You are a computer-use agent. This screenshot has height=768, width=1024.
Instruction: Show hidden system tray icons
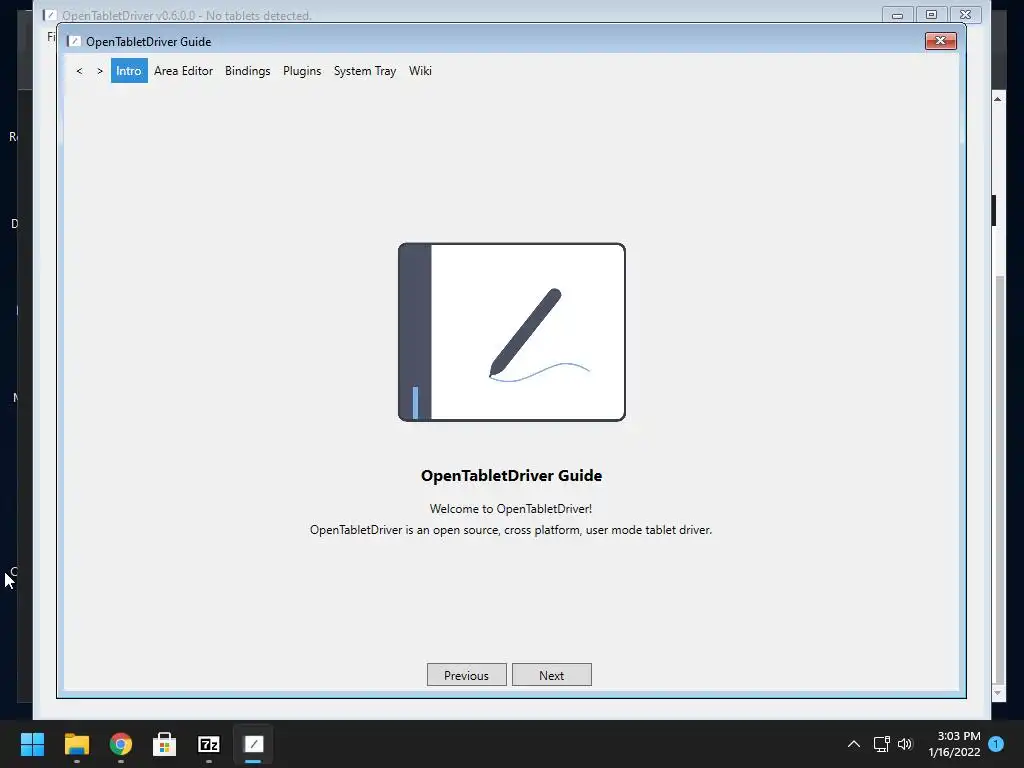(854, 744)
